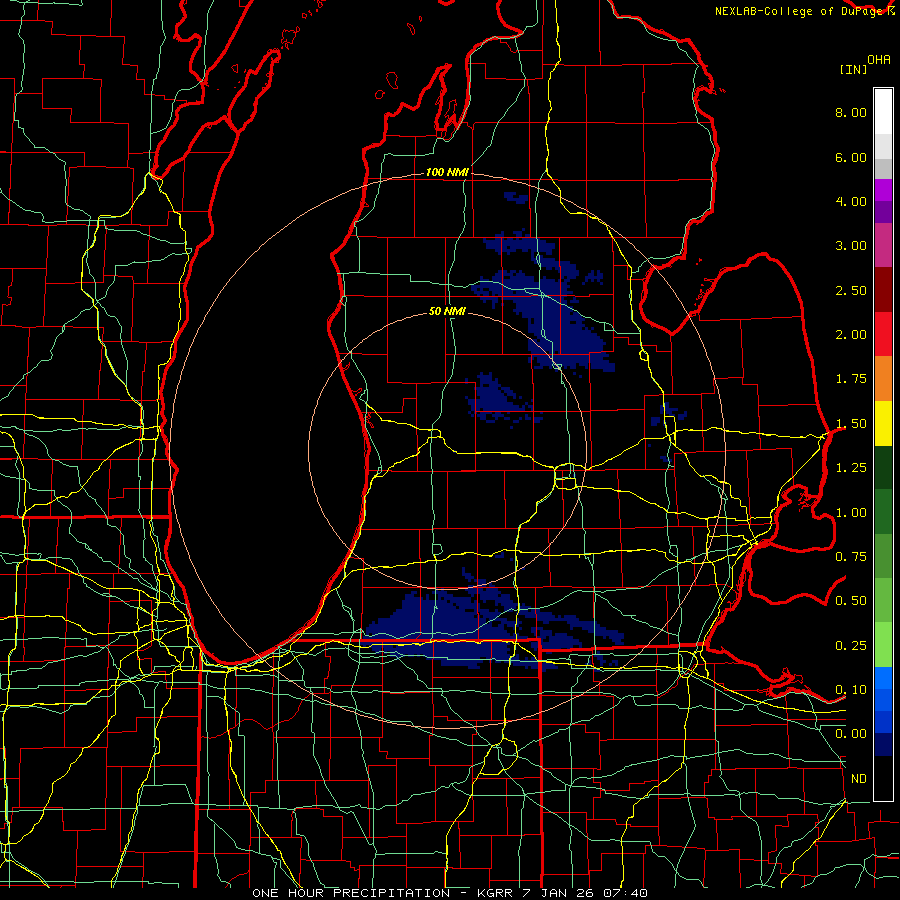Click the dark red 2.50 swatch

pyautogui.click(x=883, y=290)
